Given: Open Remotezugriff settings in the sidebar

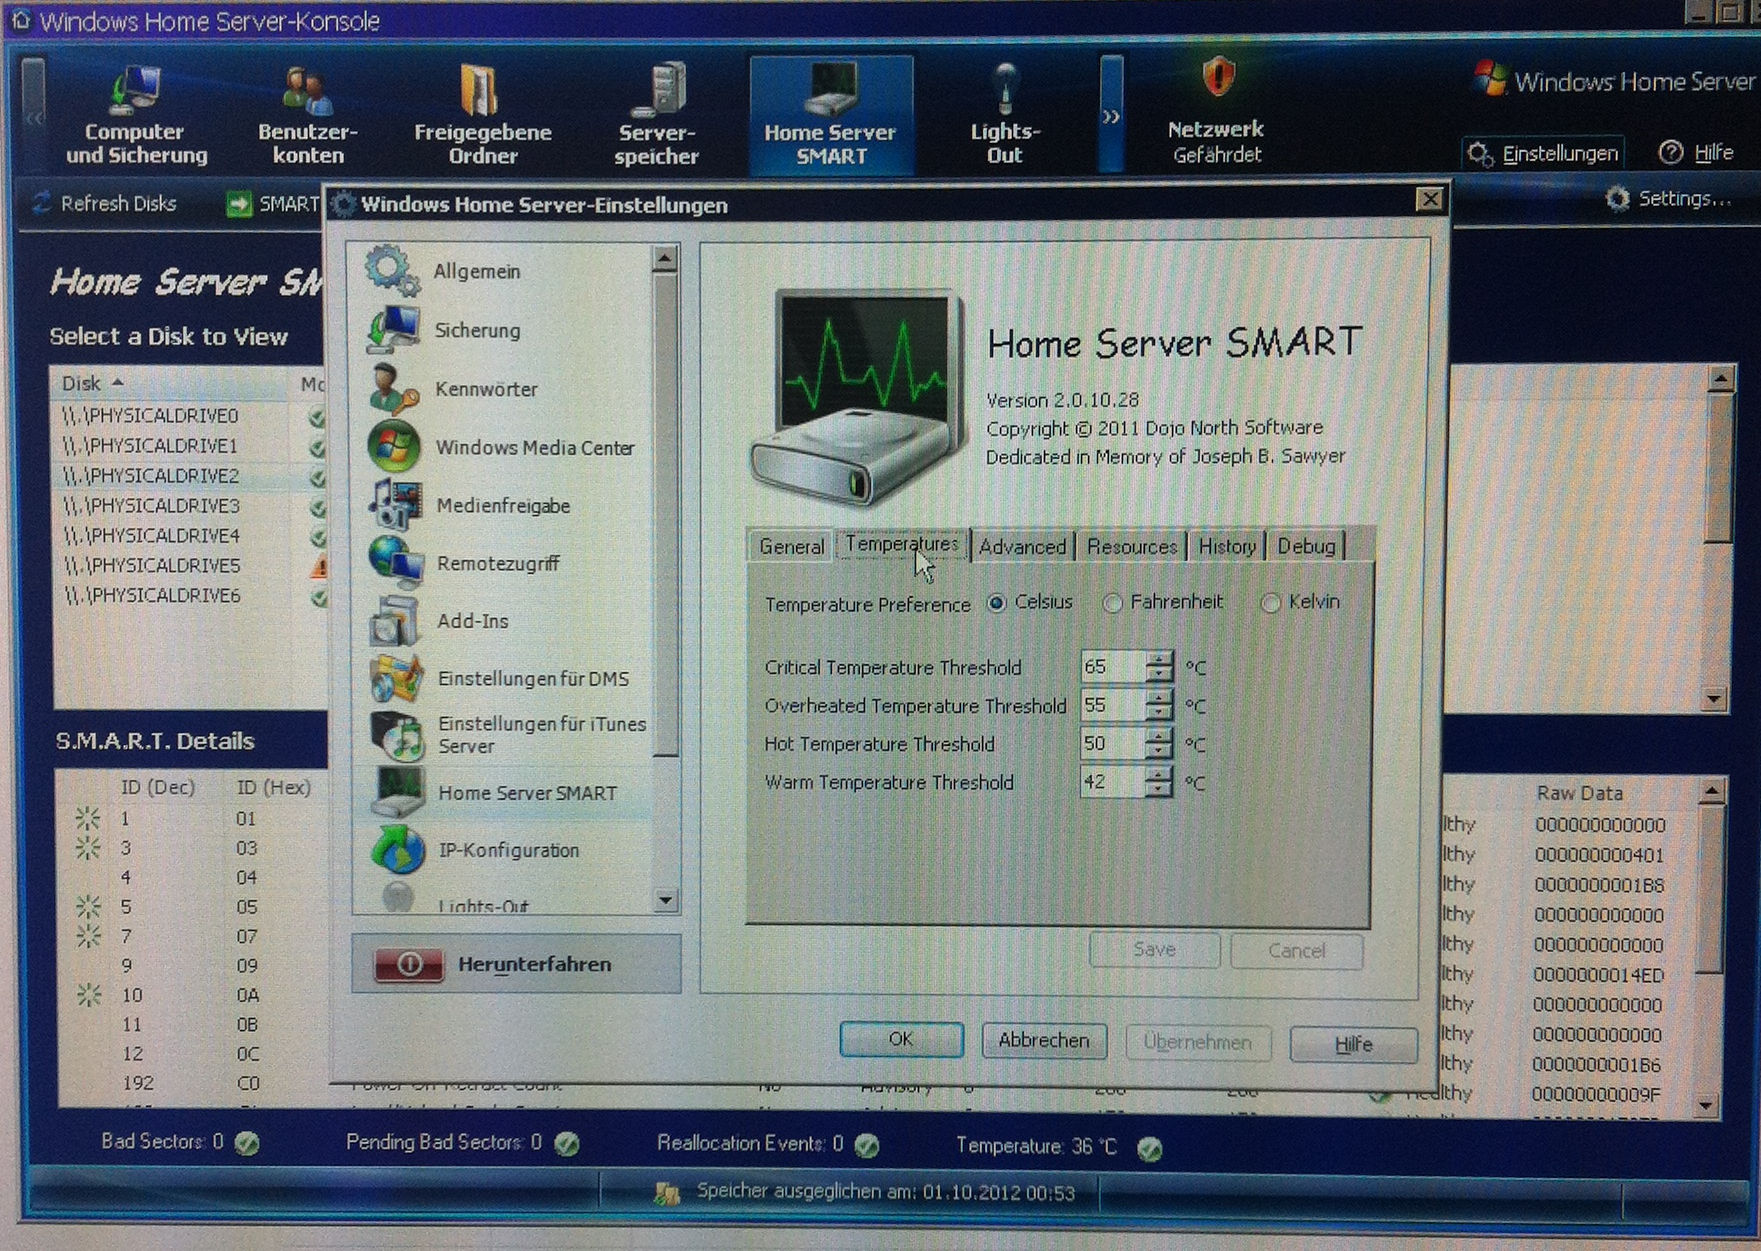Looking at the screenshot, I should tap(497, 564).
